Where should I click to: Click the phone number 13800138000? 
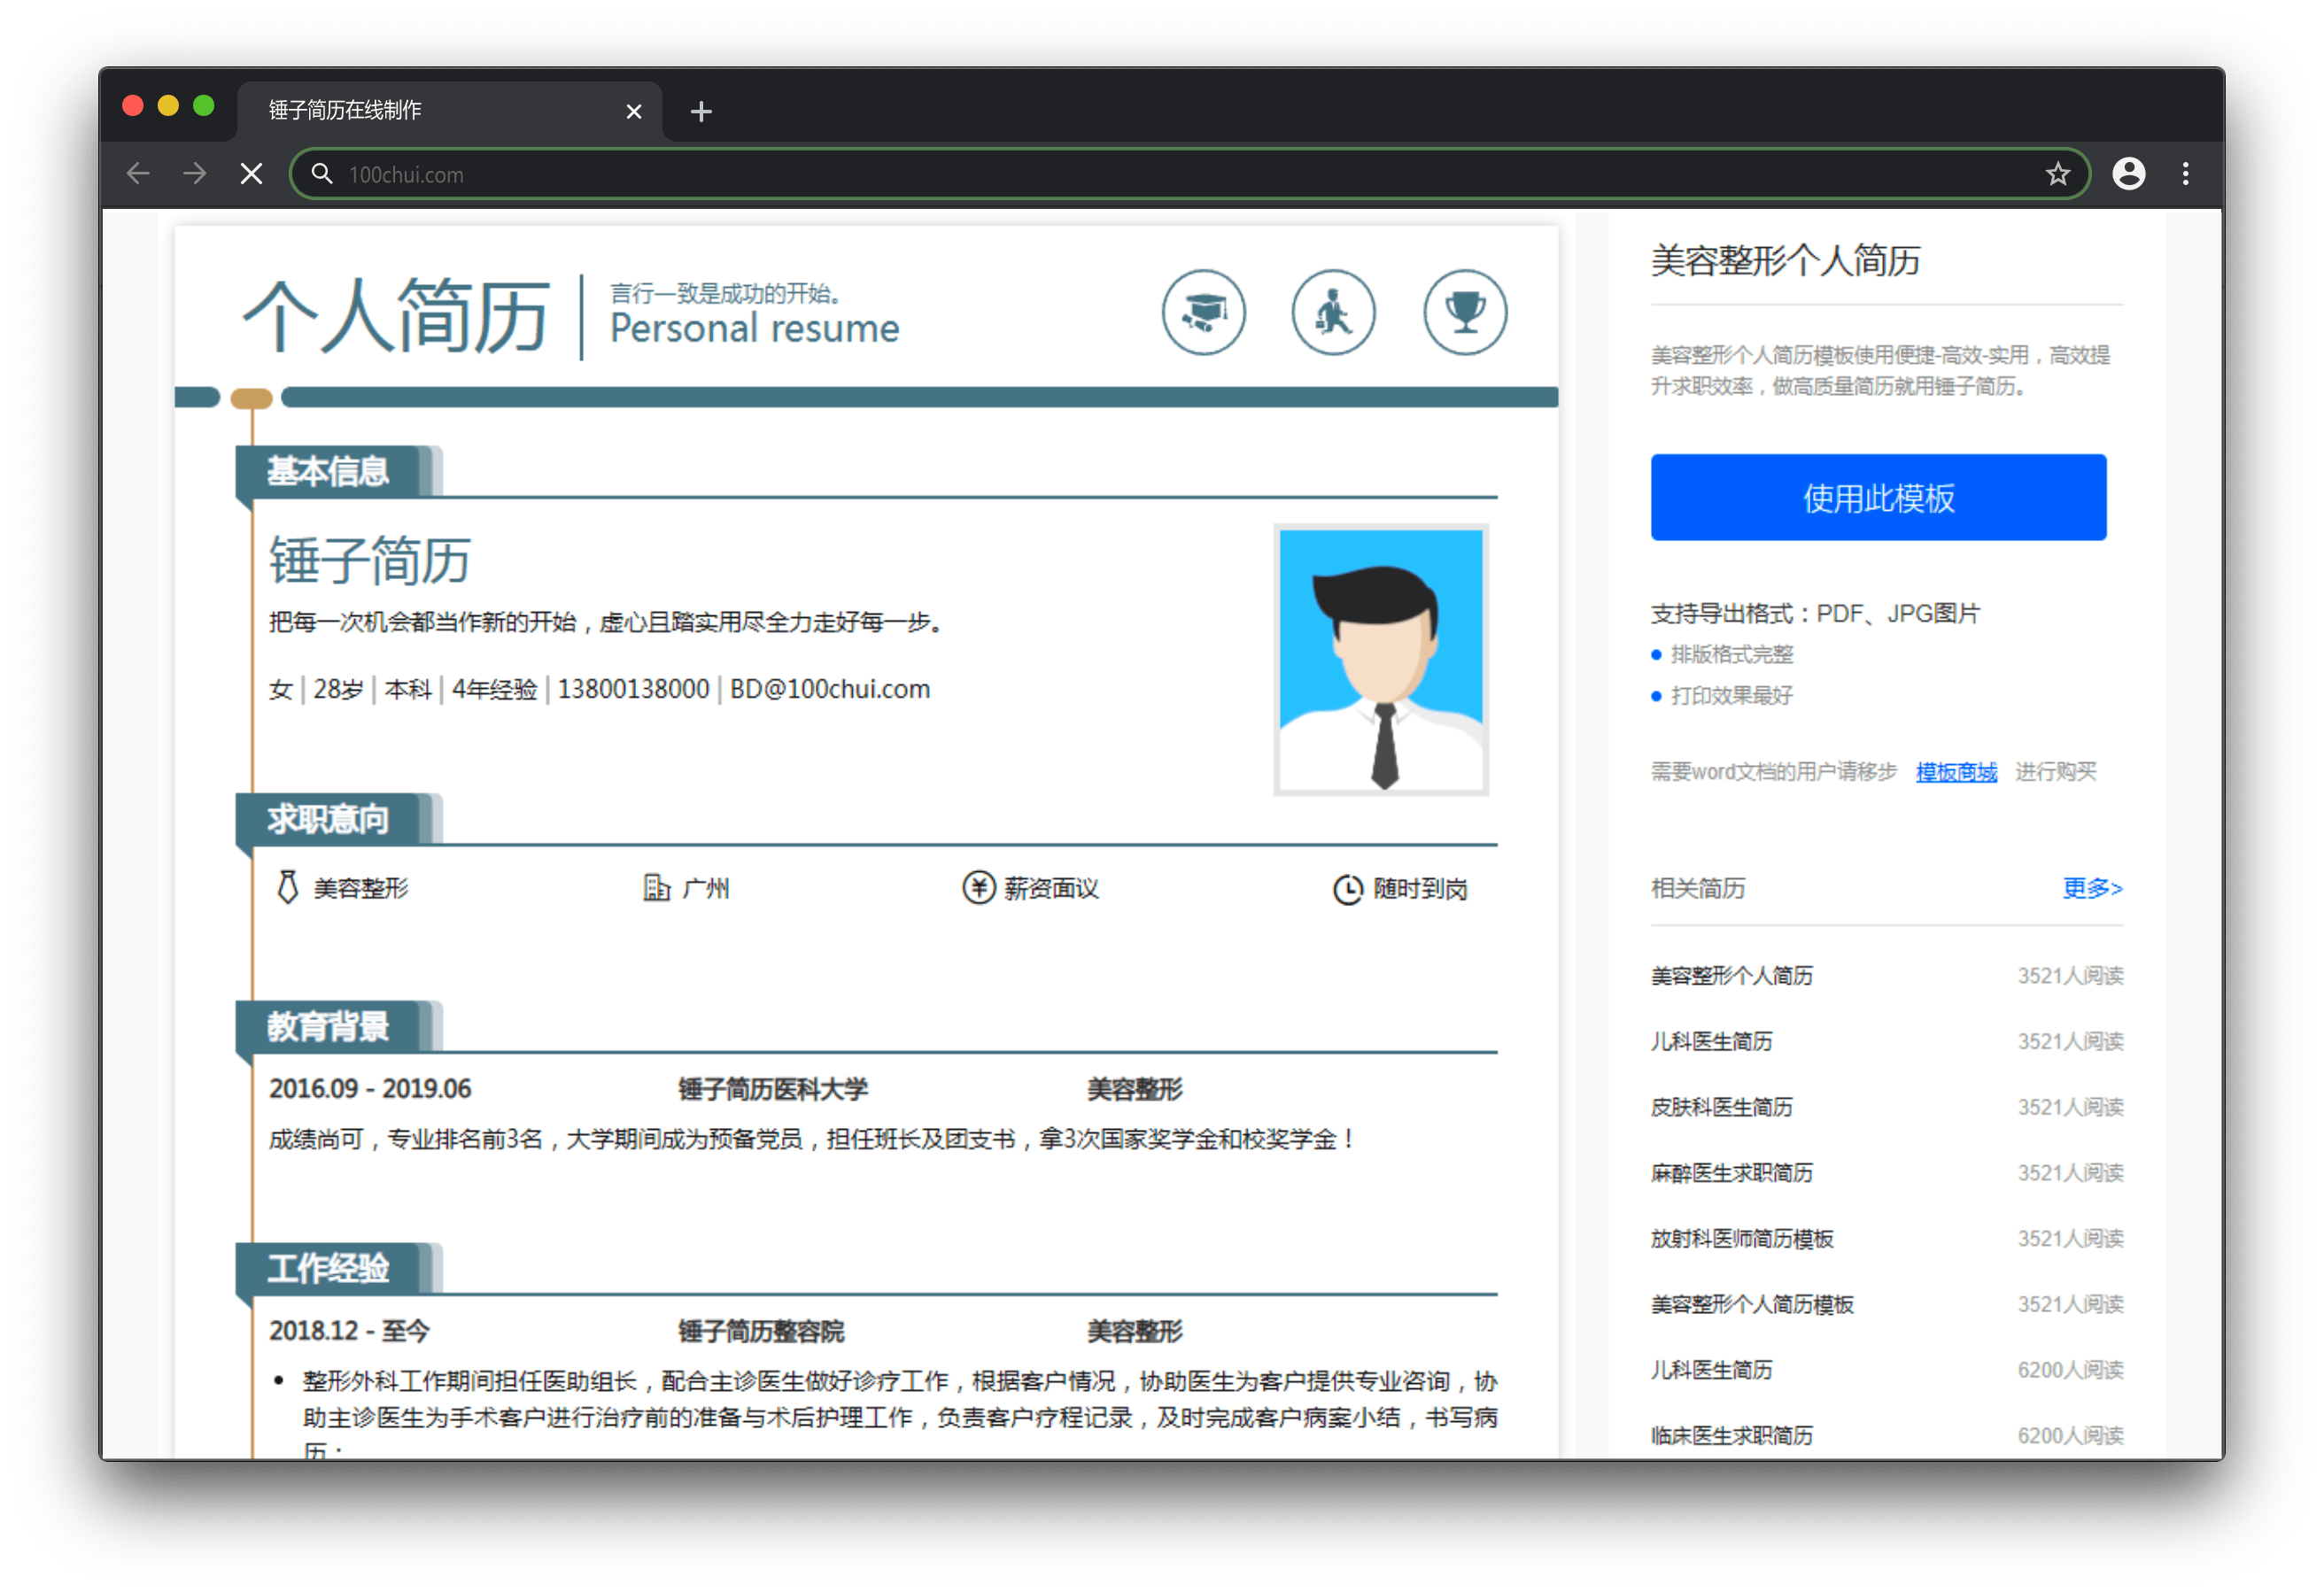coord(633,689)
